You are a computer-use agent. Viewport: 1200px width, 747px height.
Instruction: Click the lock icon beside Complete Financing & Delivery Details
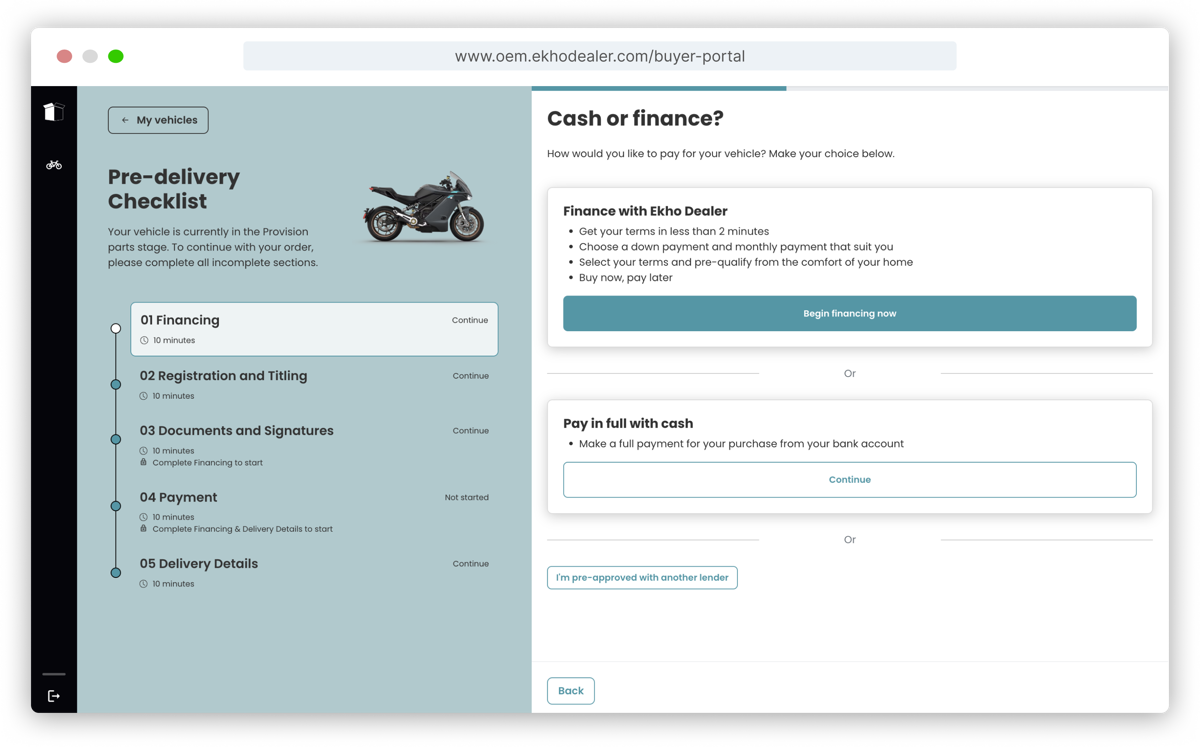pyautogui.click(x=144, y=529)
